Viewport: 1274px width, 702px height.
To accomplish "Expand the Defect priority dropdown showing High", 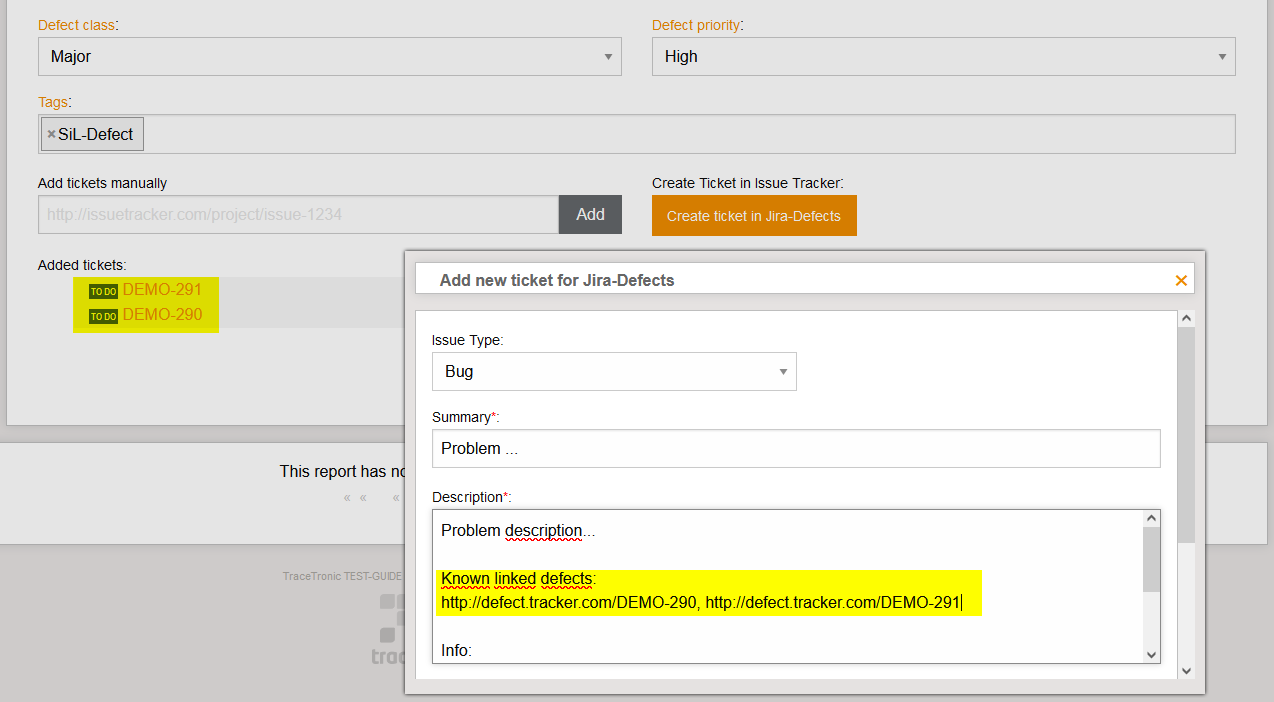I will pyautogui.click(x=943, y=57).
